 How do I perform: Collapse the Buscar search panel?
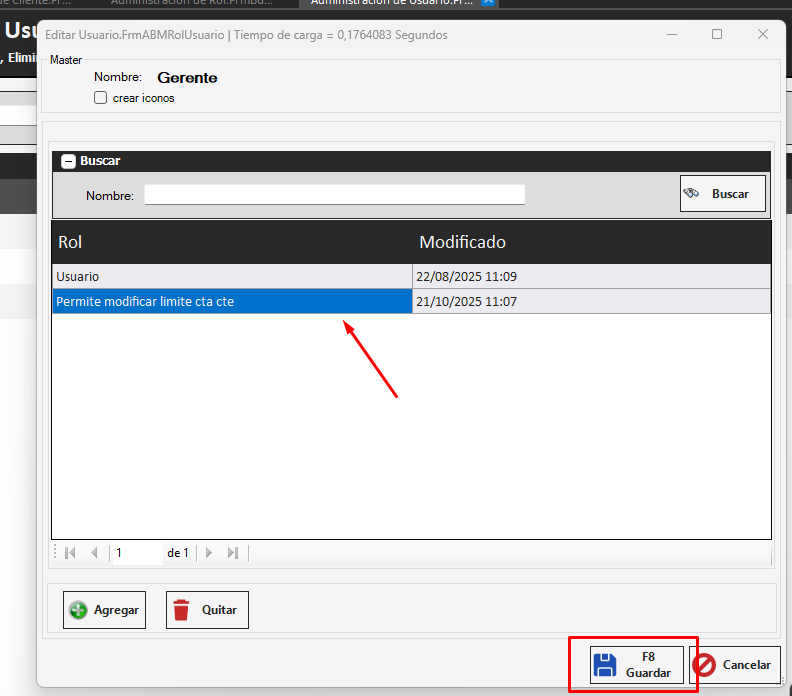point(68,161)
